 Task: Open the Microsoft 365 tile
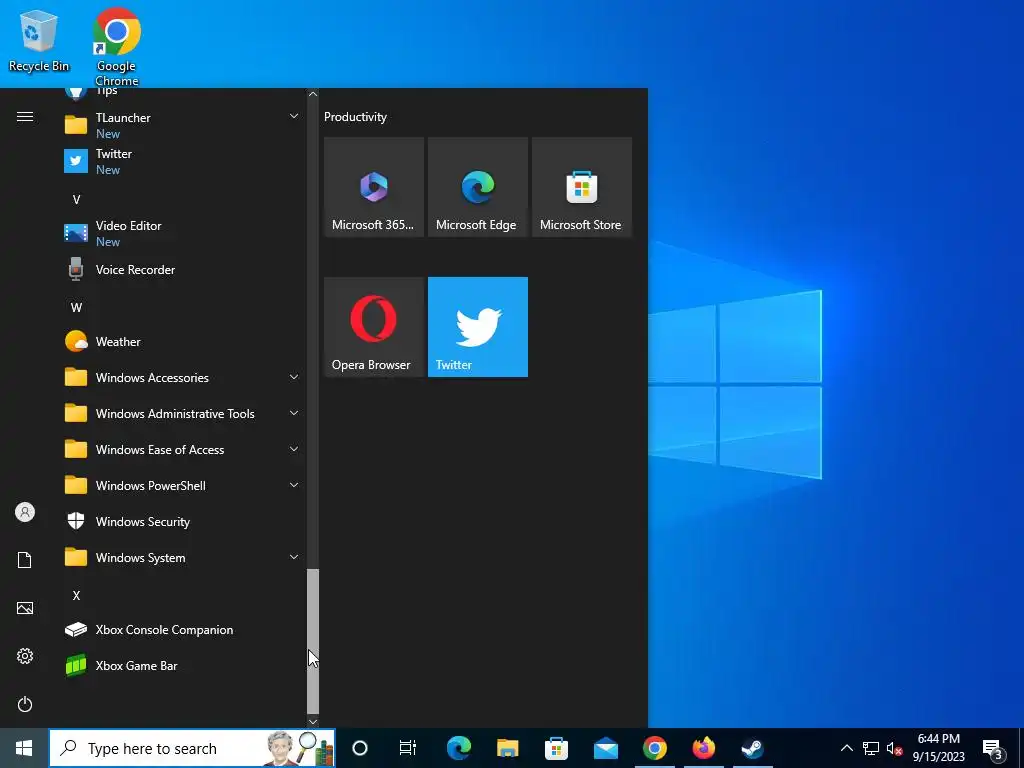374,187
